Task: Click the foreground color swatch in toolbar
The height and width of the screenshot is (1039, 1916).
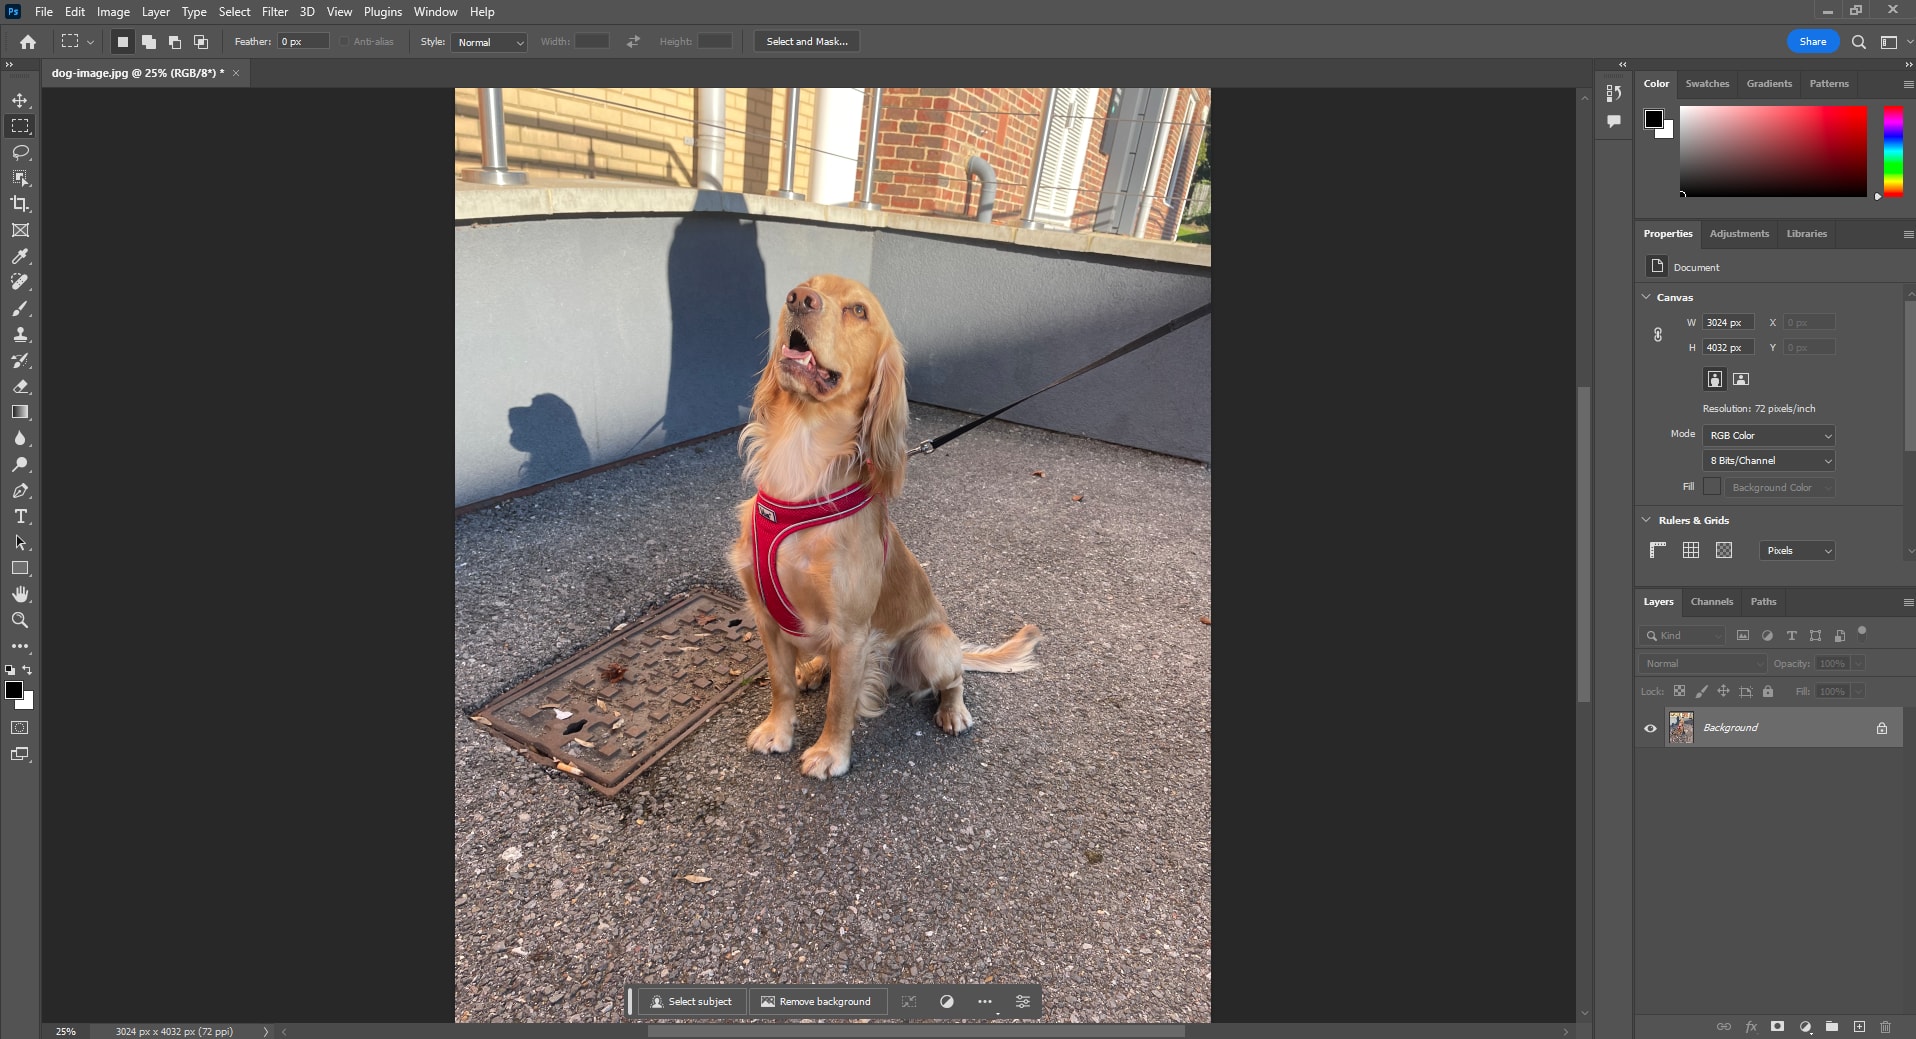Action: click(14, 690)
